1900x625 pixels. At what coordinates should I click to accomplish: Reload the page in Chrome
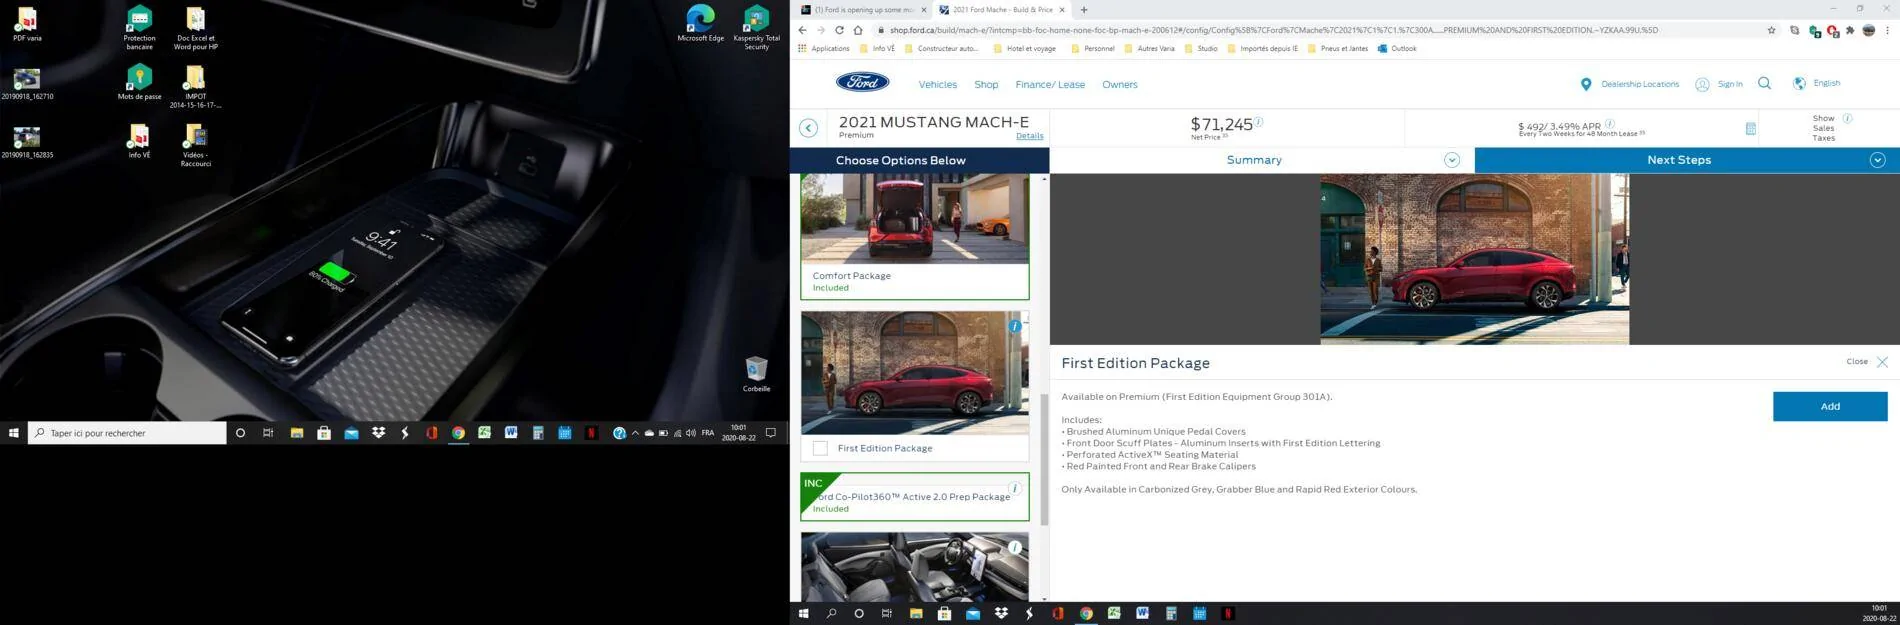[839, 30]
